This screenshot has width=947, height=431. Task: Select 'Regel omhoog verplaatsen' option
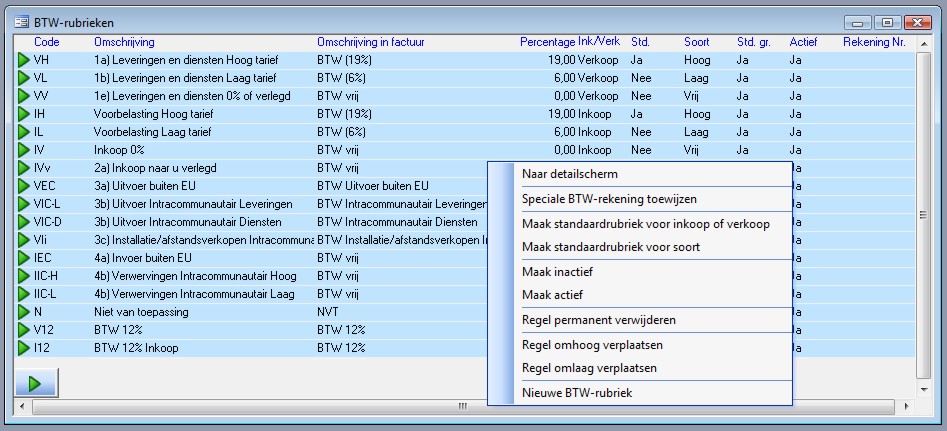(592, 345)
